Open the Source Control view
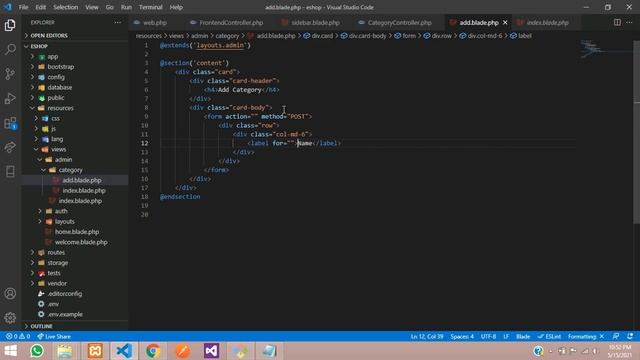This screenshot has height=360, width=640. [10, 74]
